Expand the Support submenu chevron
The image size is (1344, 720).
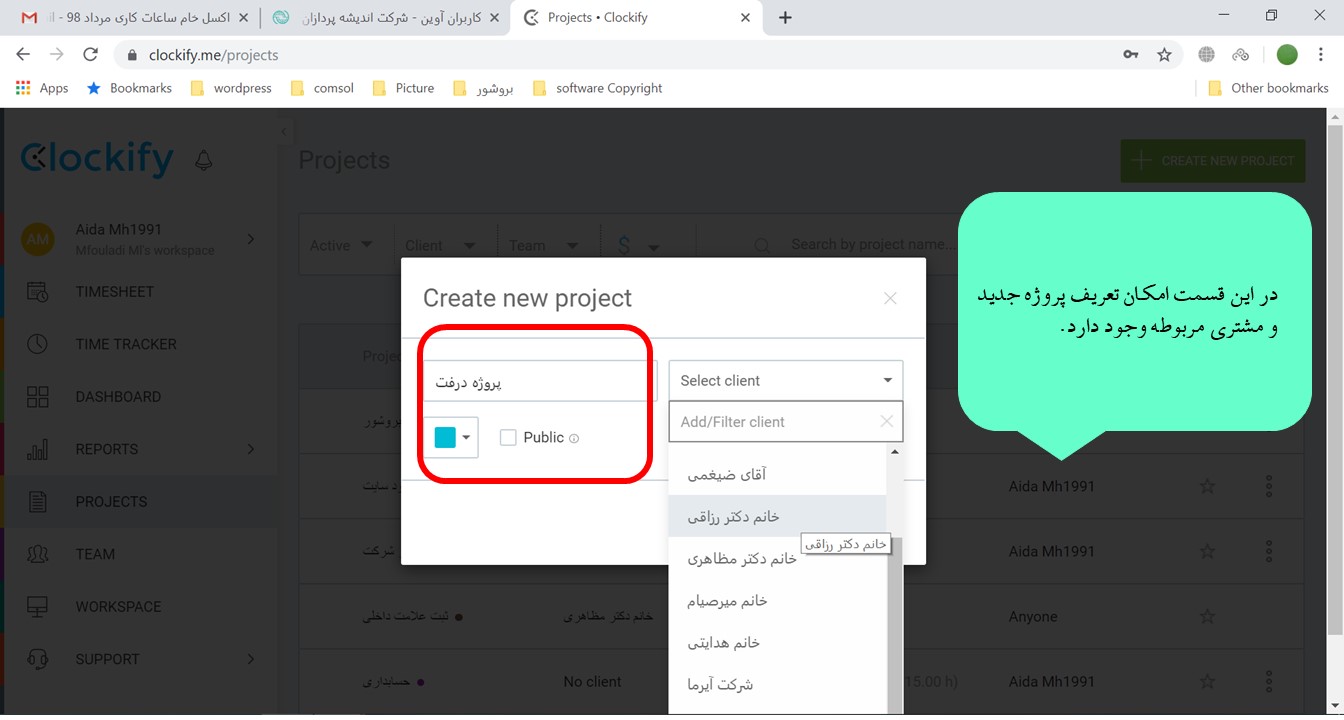coord(250,659)
